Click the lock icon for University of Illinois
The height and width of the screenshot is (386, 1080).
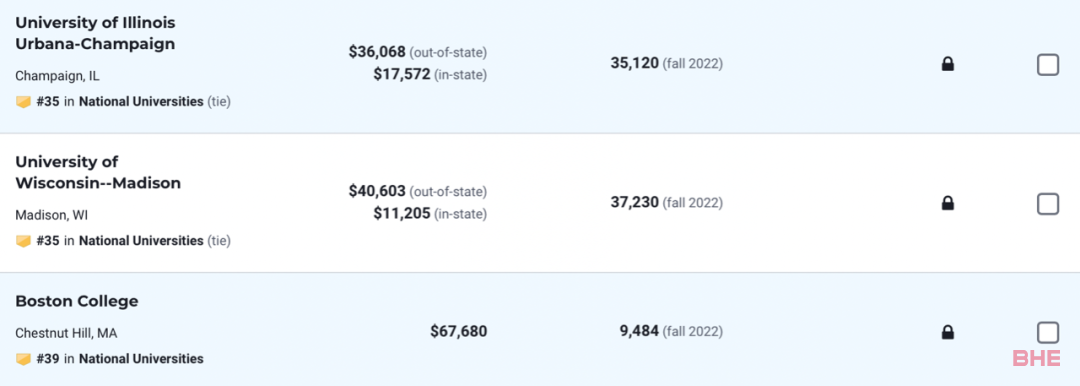point(948,65)
